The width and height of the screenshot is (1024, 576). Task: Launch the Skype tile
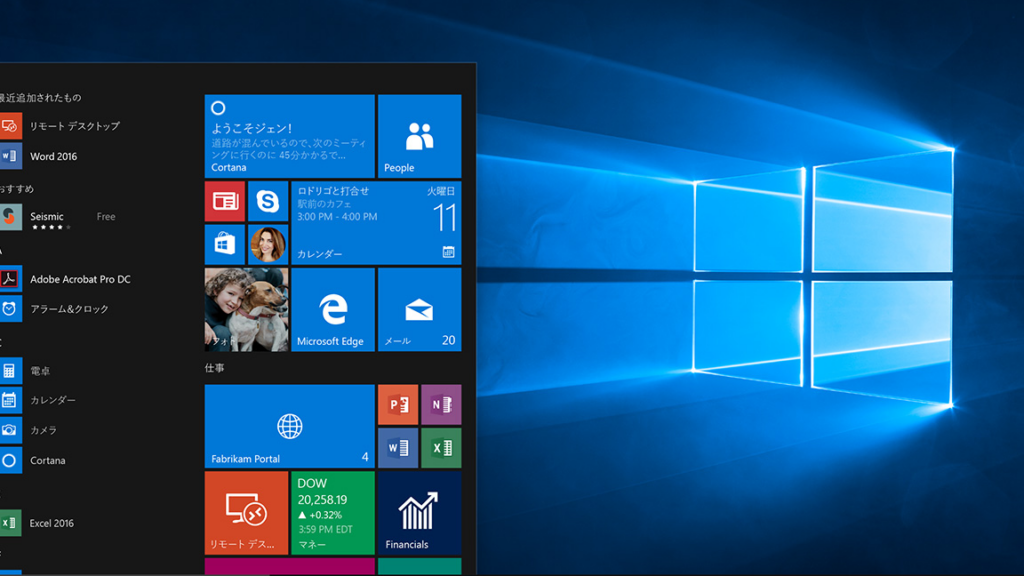click(x=267, y=201)
